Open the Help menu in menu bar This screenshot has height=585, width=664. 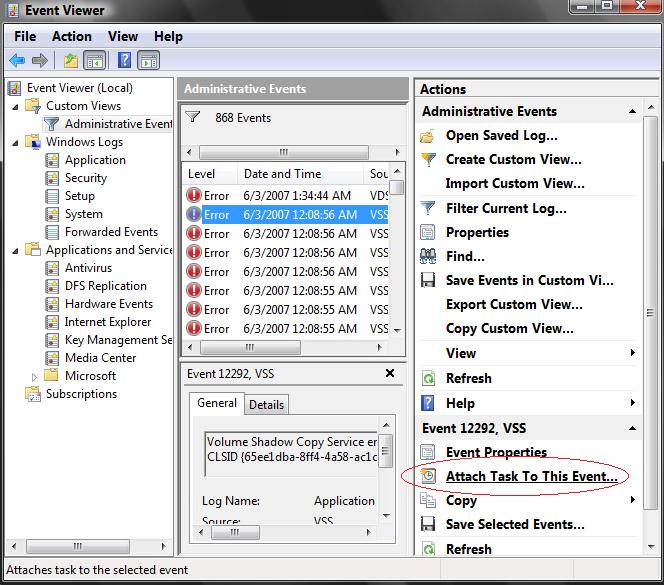(168, 36)
